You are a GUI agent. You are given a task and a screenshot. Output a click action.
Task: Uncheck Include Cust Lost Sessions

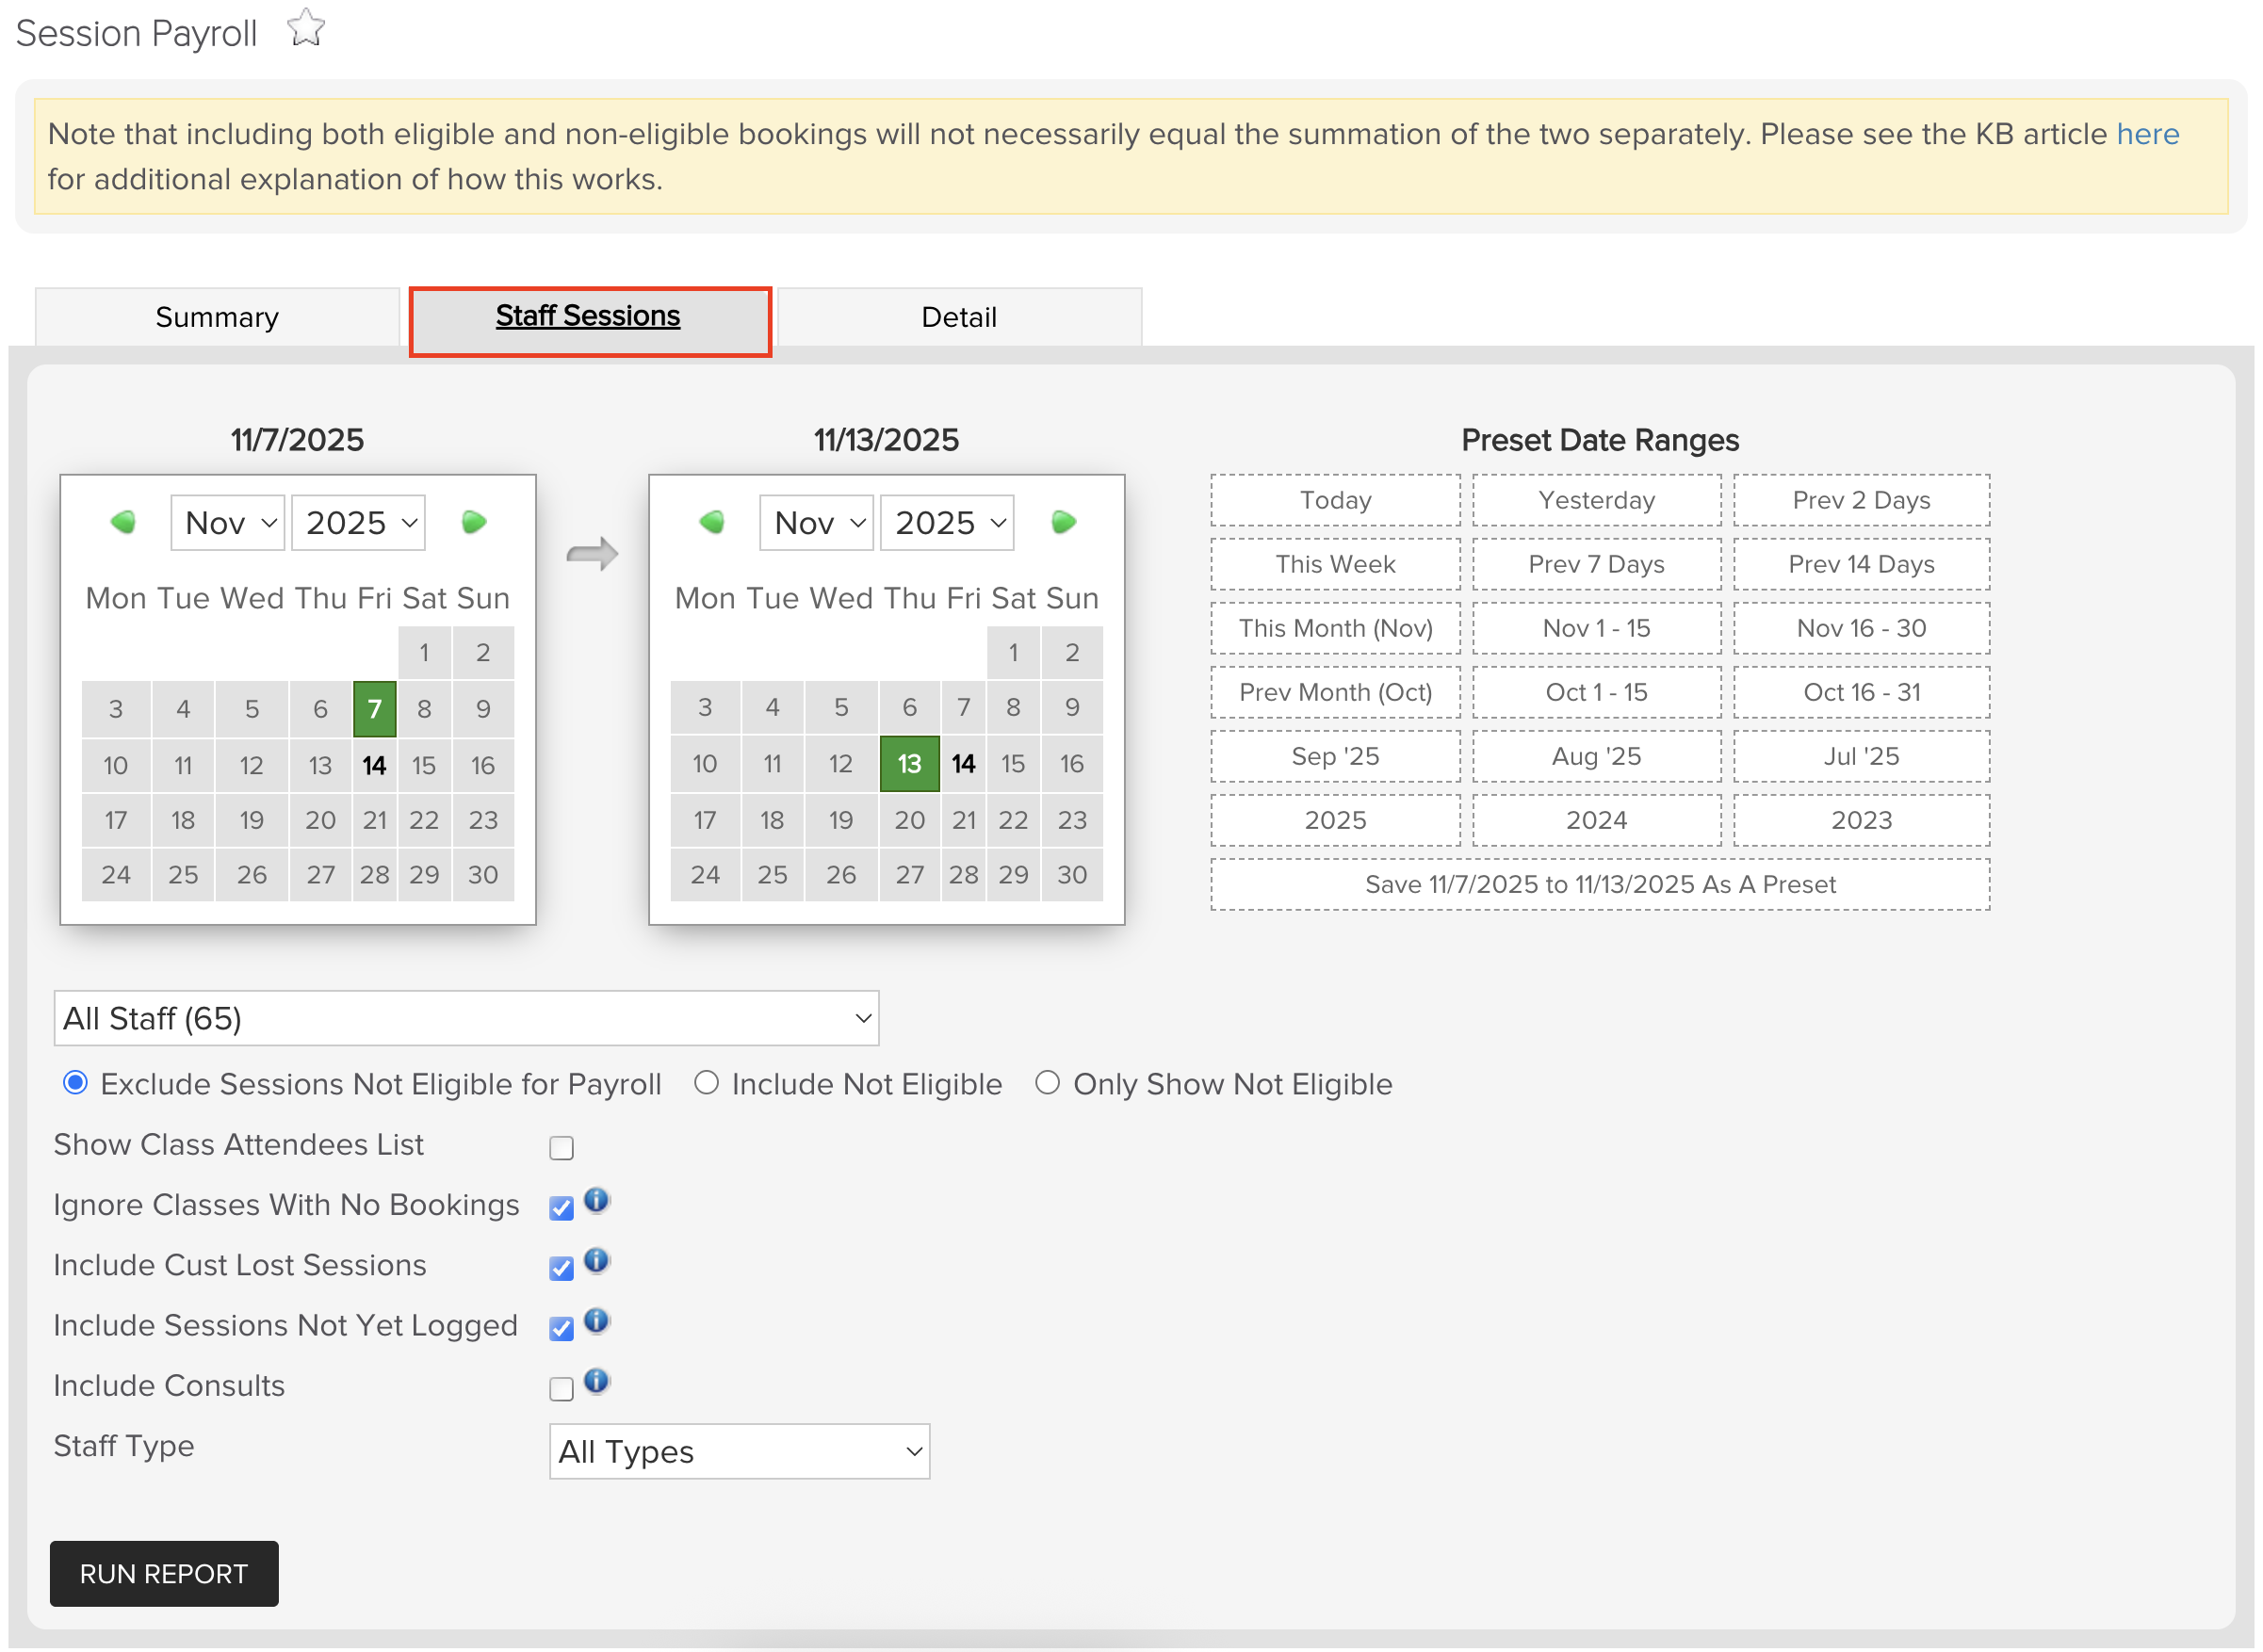pyautogui.click(x=562, y=1268)
